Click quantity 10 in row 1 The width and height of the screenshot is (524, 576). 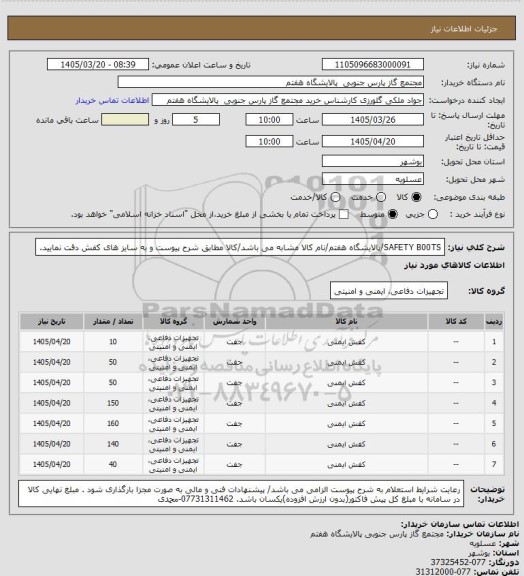(x=113, y=342)
